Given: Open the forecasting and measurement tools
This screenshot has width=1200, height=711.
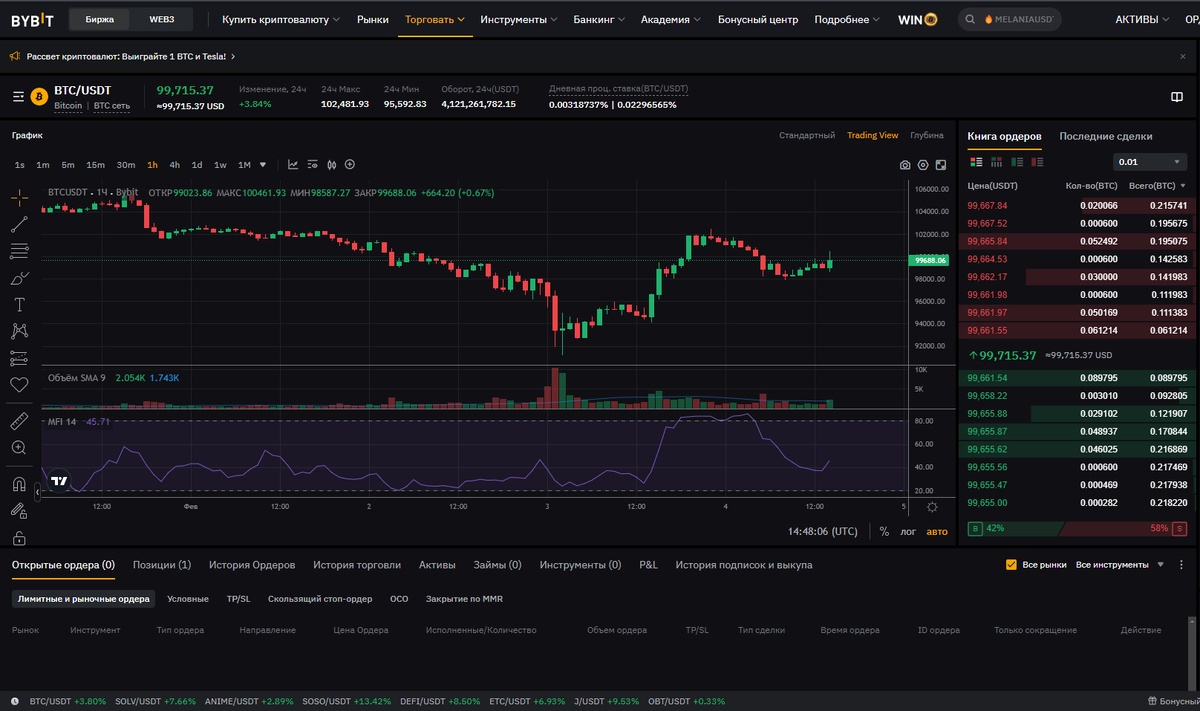Looking at the screenshot, I should 19,357.
